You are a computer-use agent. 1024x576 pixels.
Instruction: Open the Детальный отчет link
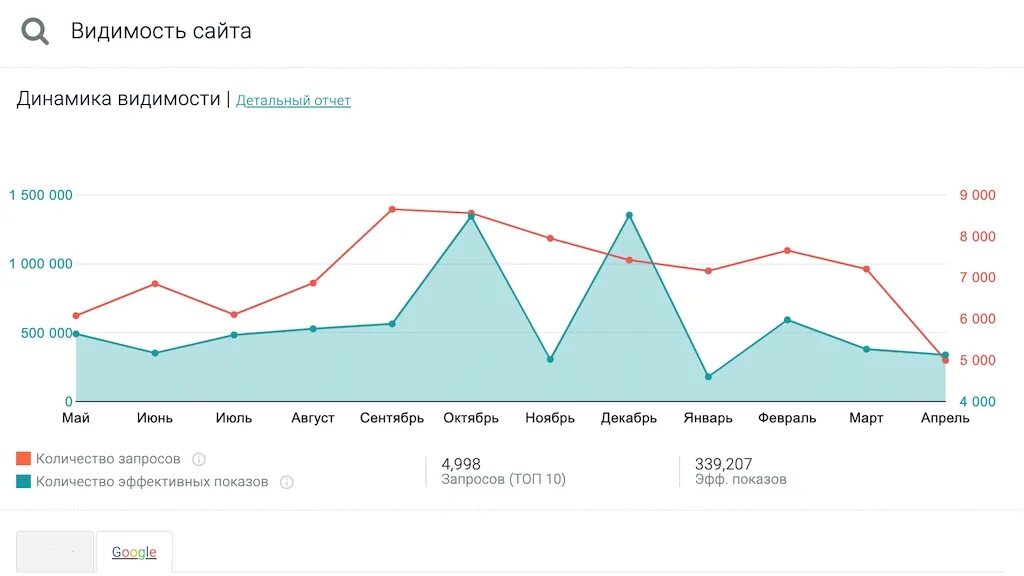click(x=293, y=101)
